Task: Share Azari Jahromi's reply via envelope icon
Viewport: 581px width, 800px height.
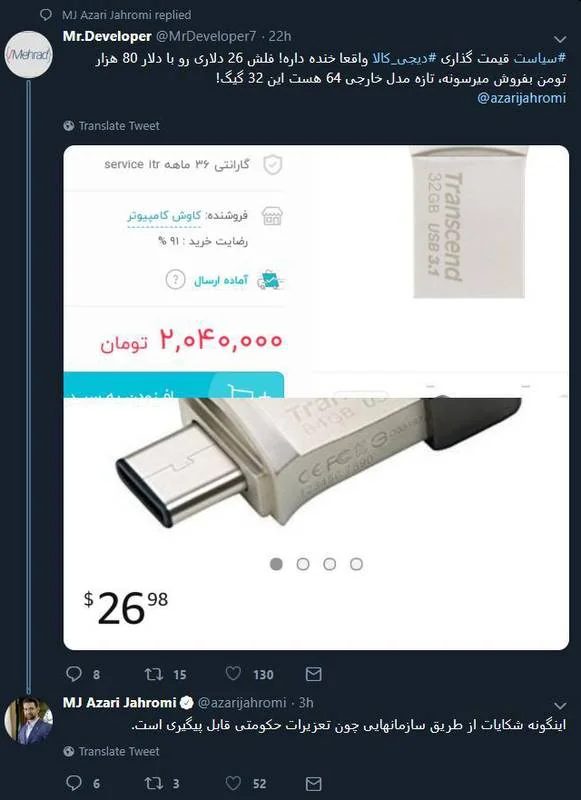Action: pos(313,783)
